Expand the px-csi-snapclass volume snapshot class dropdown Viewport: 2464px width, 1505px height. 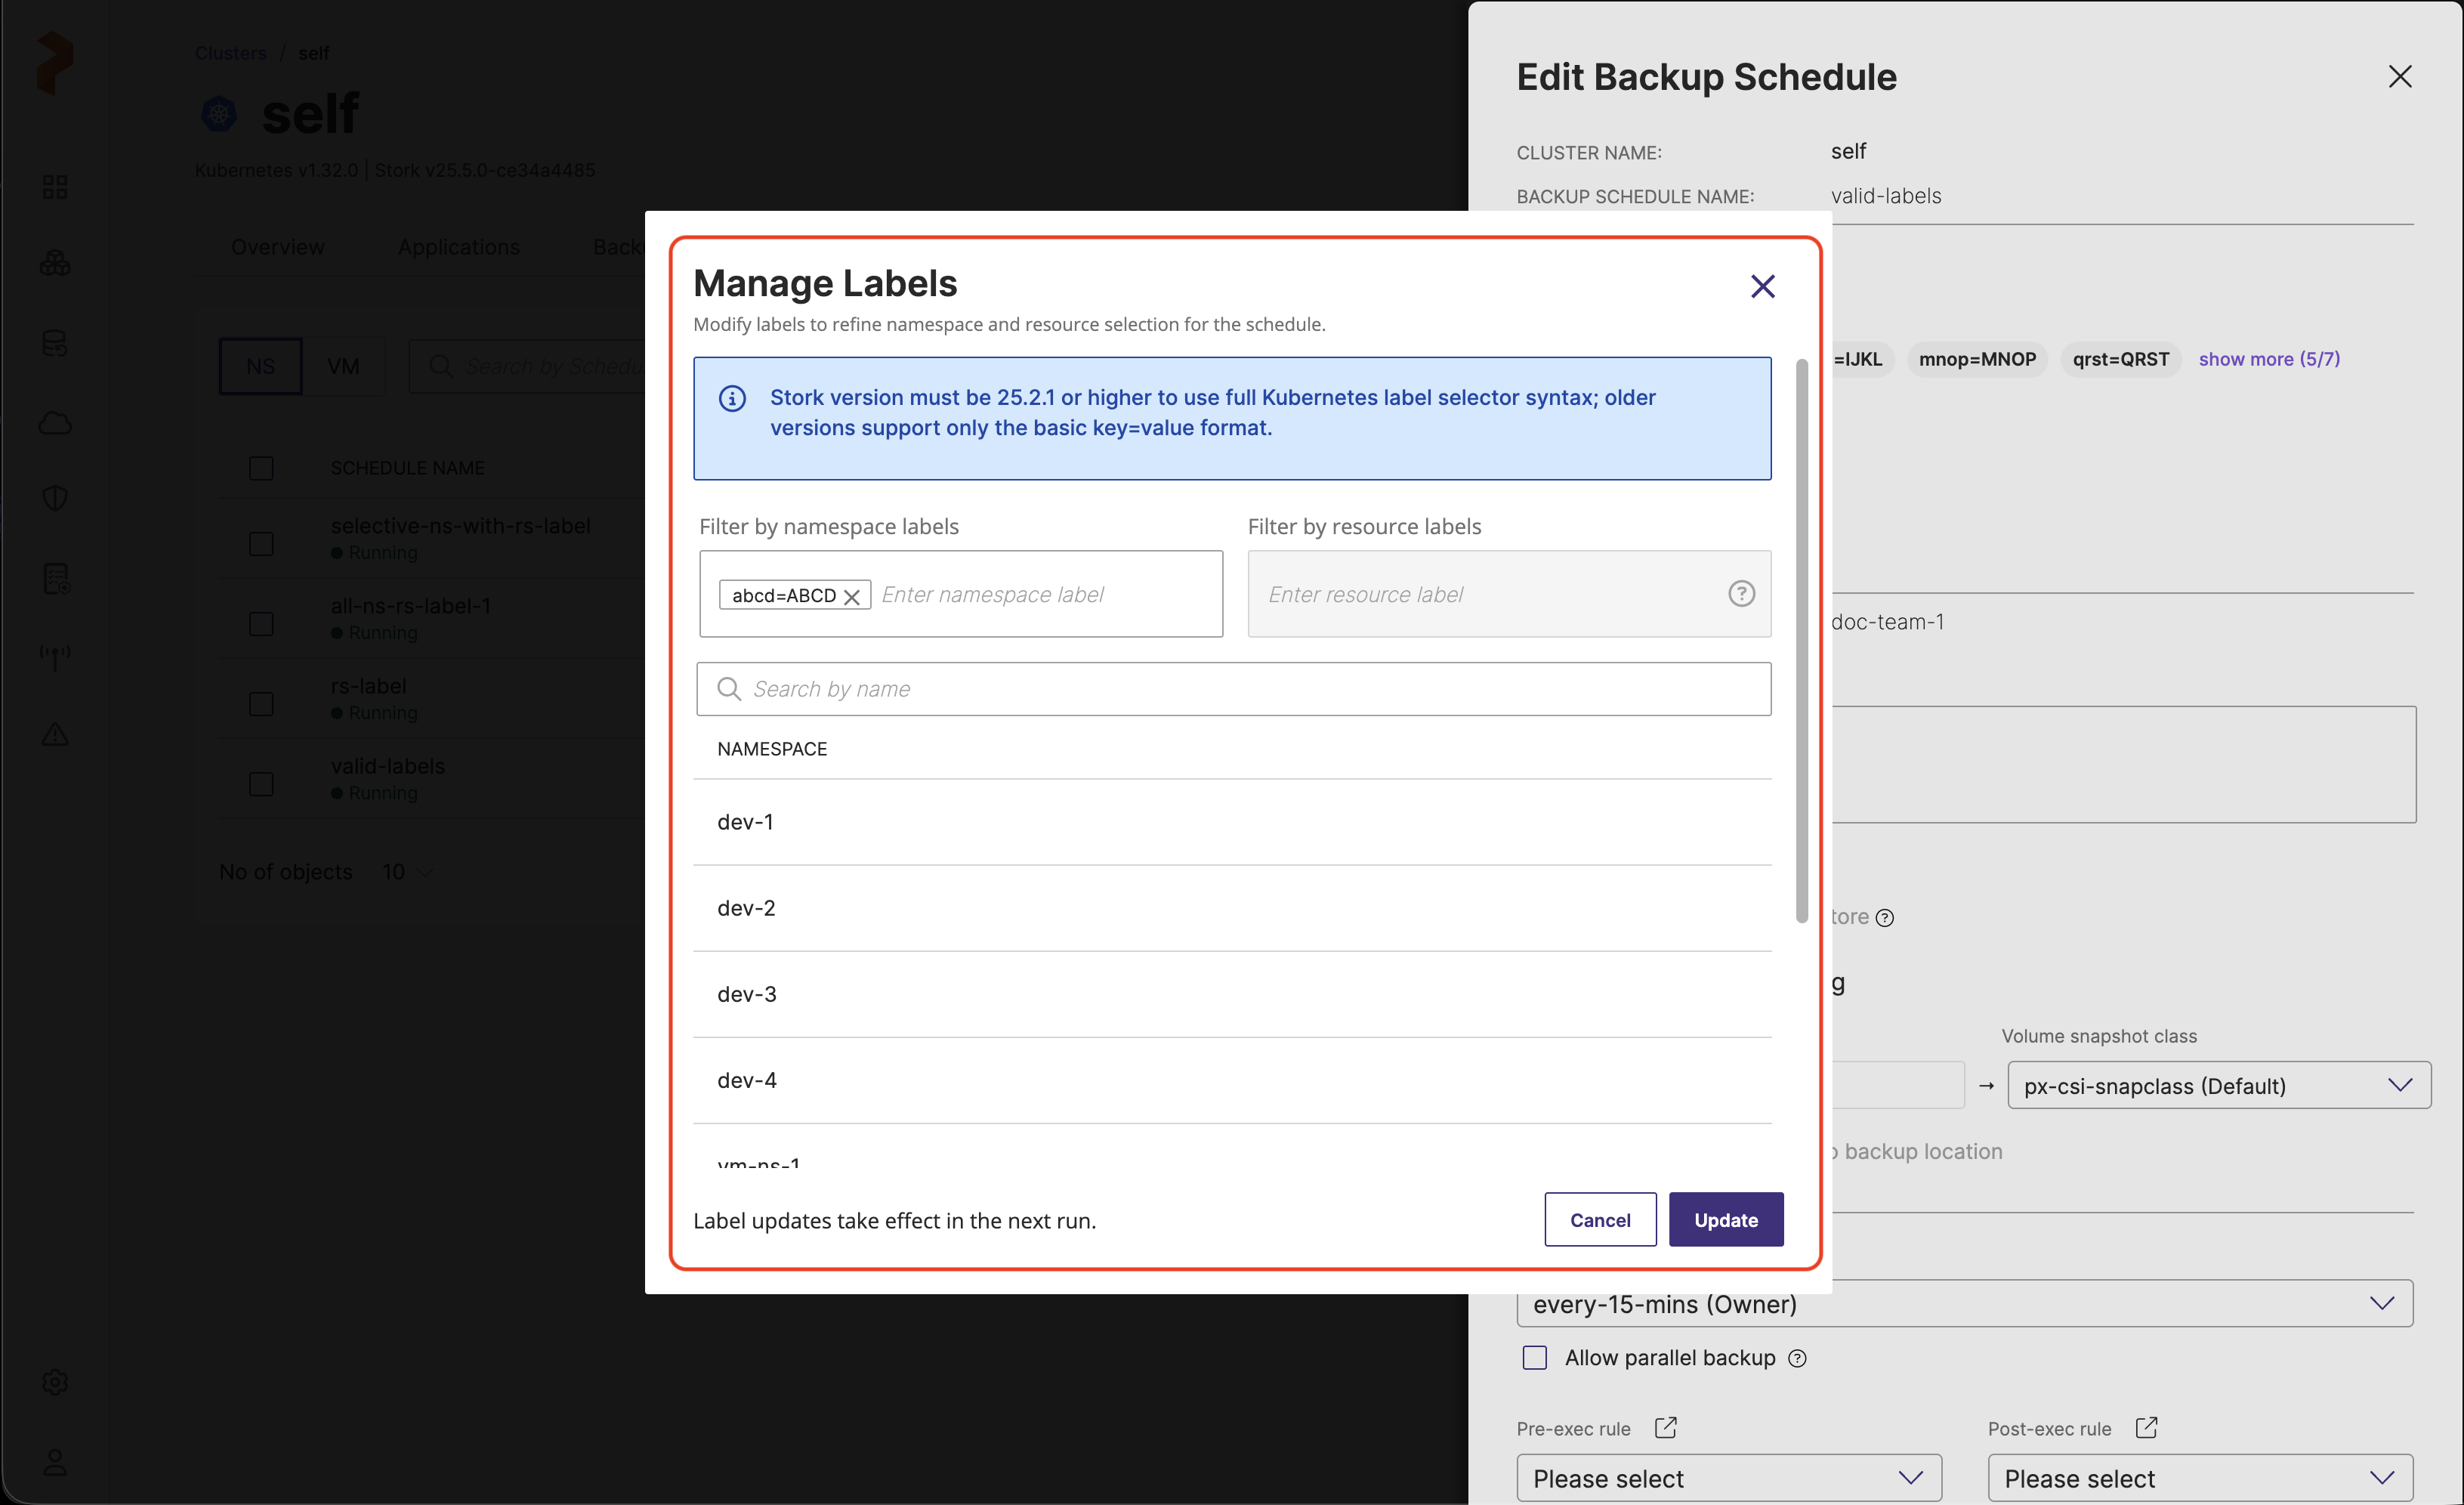[2218, 1085]
